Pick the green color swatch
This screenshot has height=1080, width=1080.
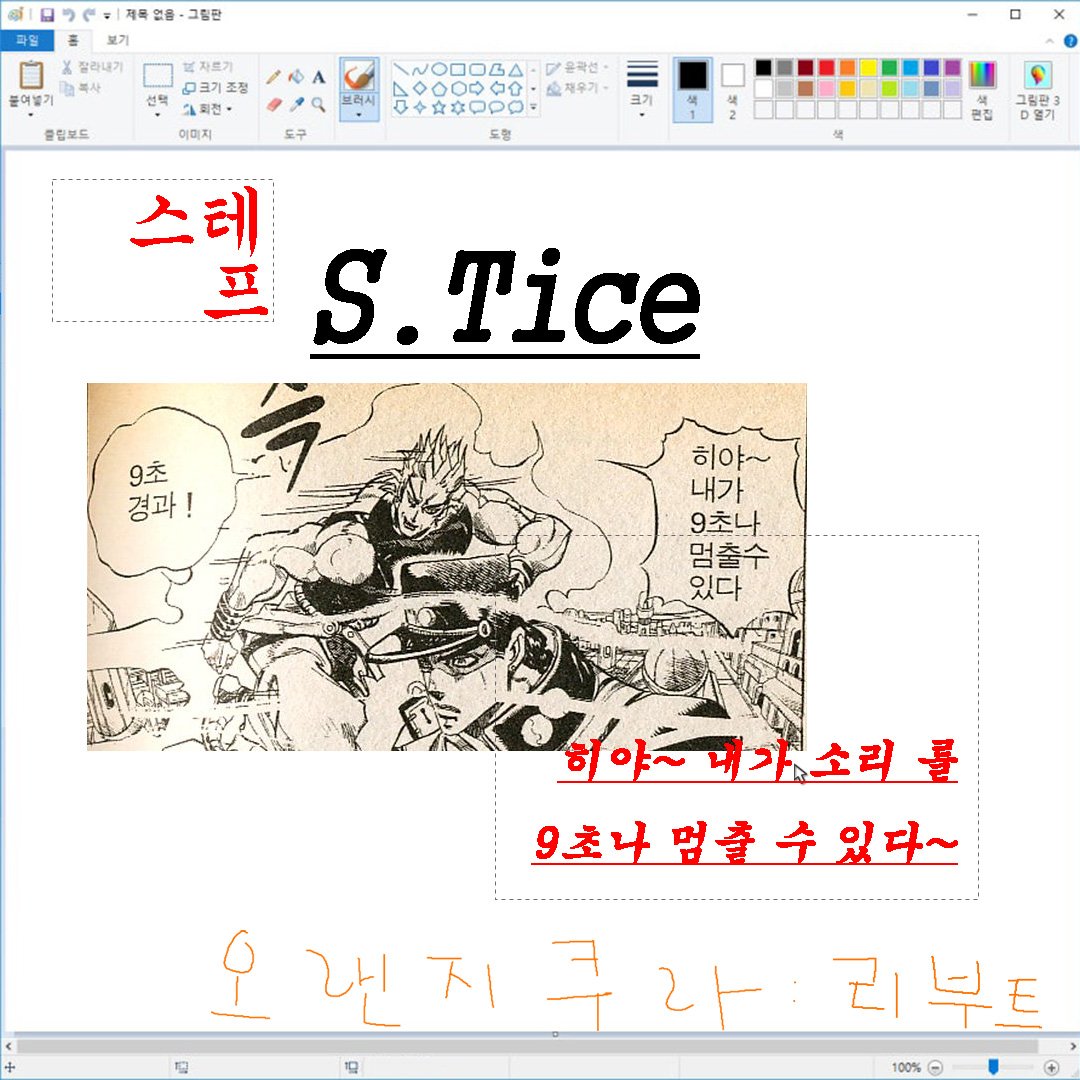889,68
